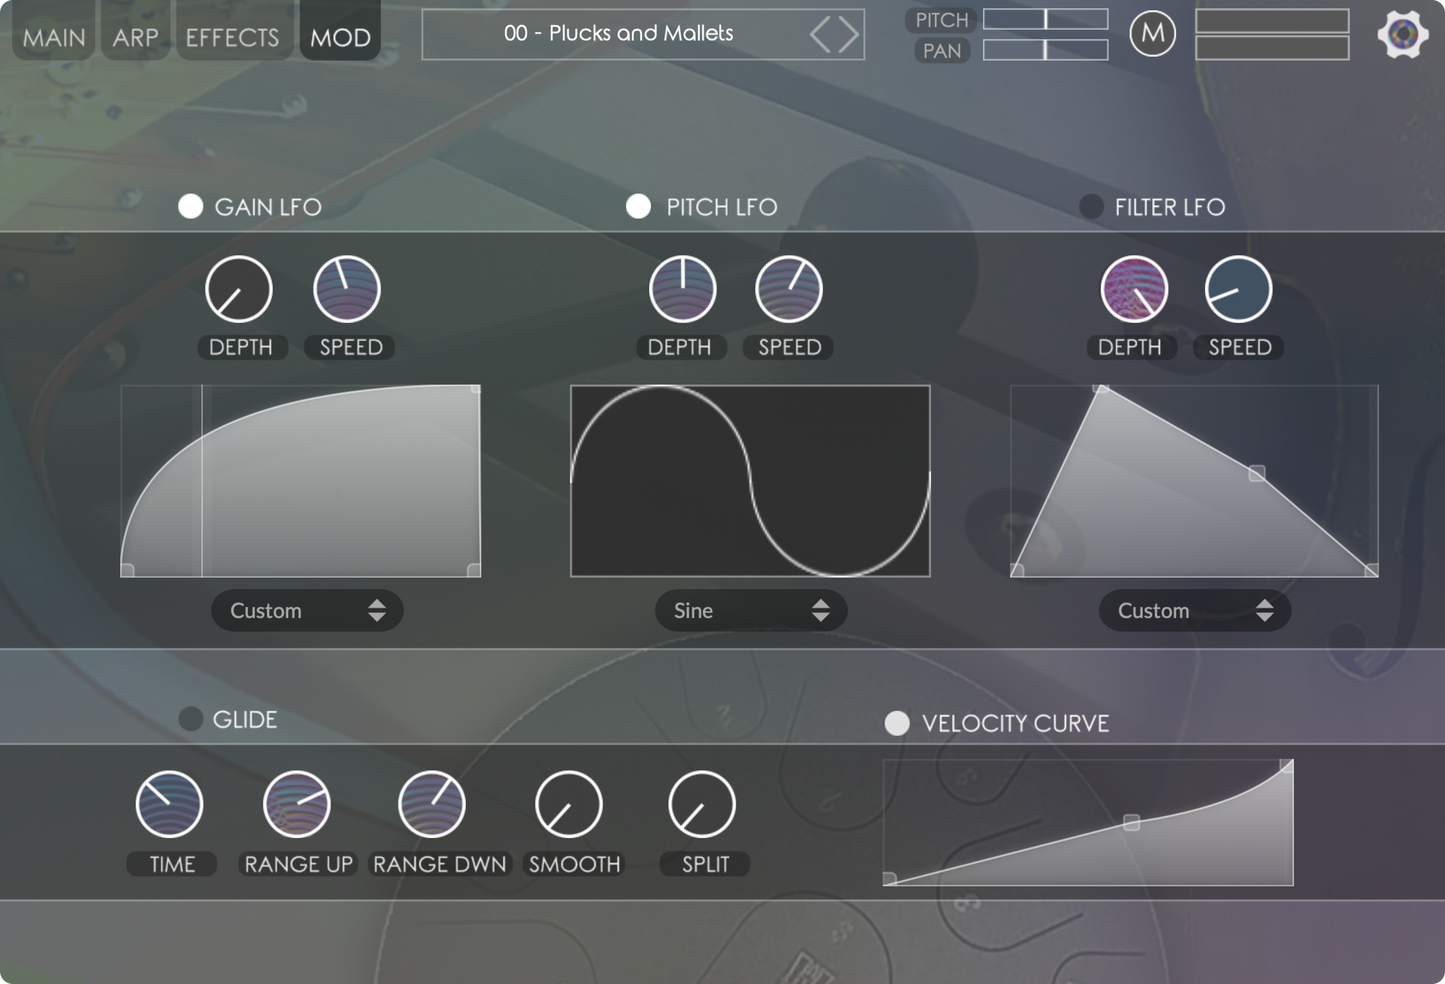Click the Pitch LFO Speed knob
1445x984 pixels.
[x=789, y=290]
